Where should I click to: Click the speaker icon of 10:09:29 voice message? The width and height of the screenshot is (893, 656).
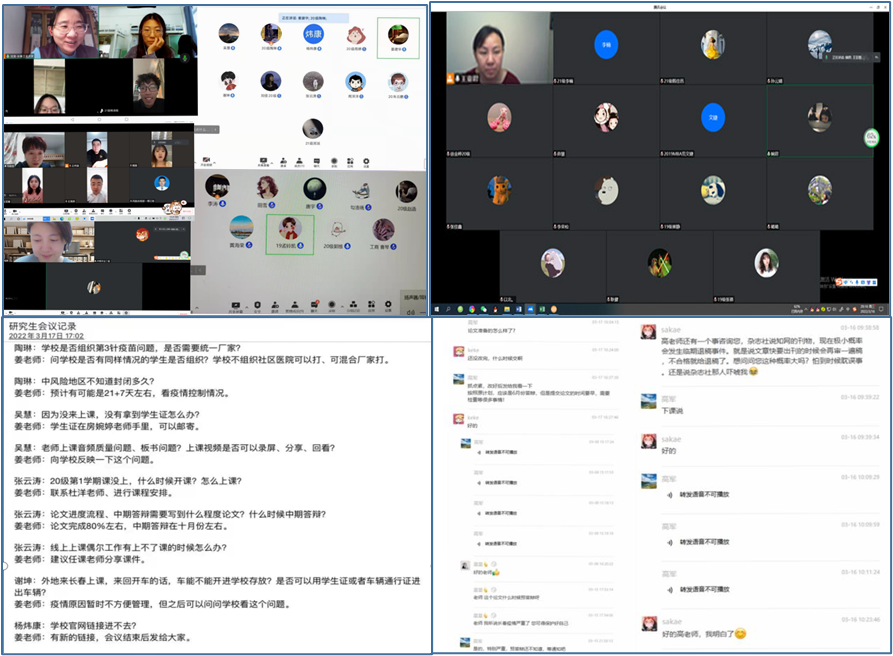[x=670, y=493]
